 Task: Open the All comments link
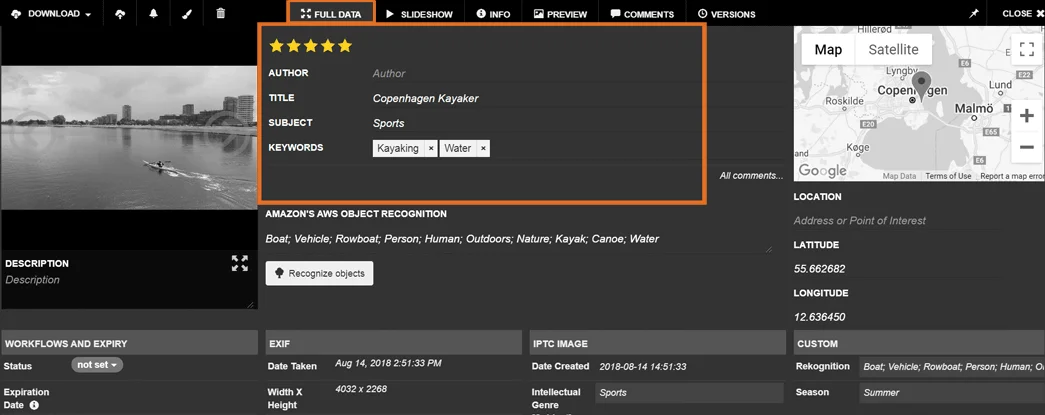(x=751, y=176)
